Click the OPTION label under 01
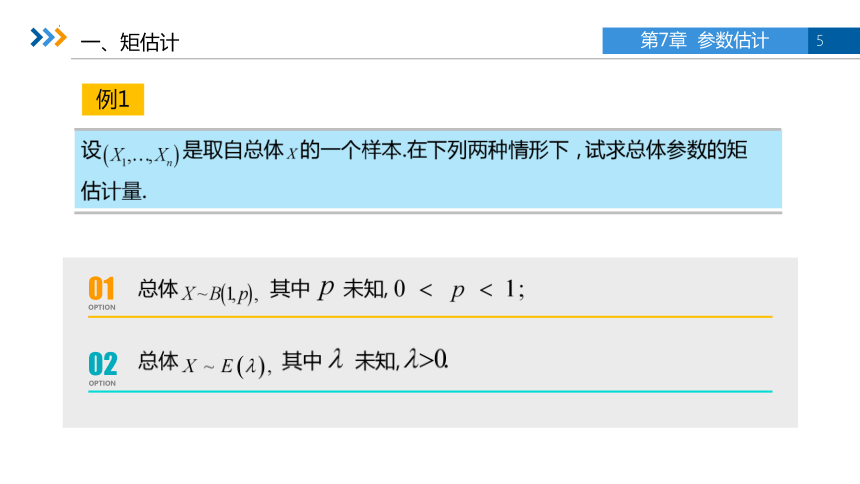The image size is (860, 484). pyautogui.click(x=102, y=307)
